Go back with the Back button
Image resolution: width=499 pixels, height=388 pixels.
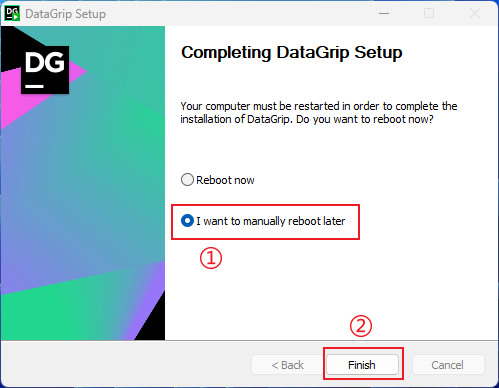tap(287, 365)
